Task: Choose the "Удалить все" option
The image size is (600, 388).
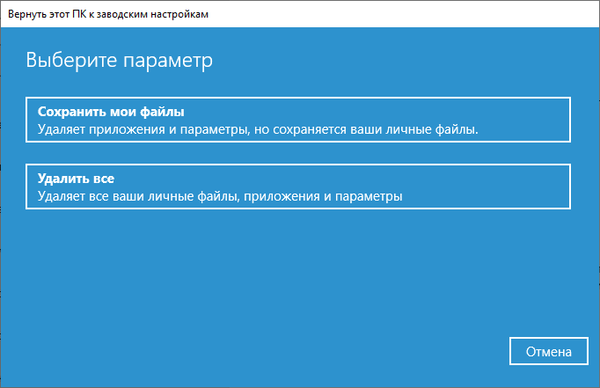Action: [298, 187]
